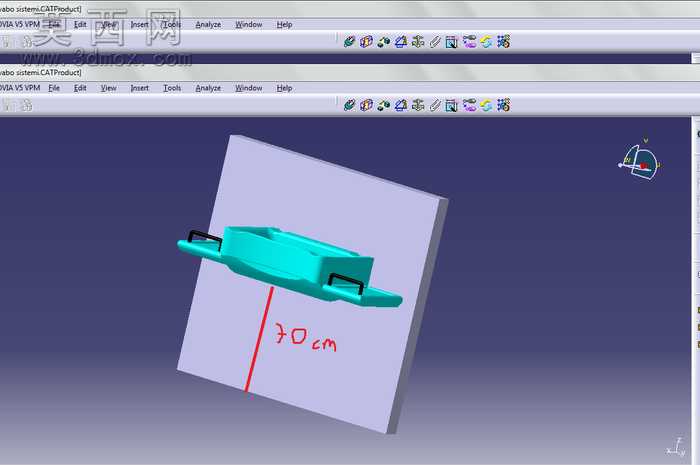Open the Tools menu in the lower window

coord(172,88)
